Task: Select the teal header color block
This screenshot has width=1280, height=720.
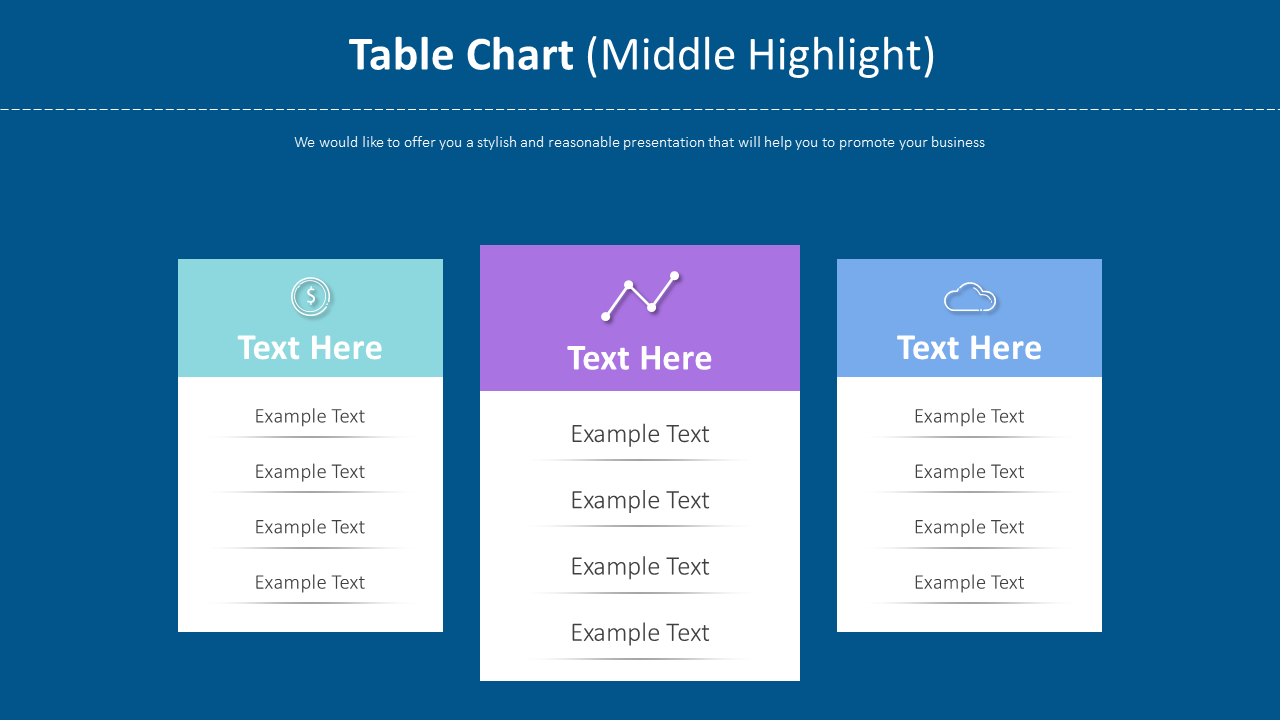Action: click(x=310, y=318)
